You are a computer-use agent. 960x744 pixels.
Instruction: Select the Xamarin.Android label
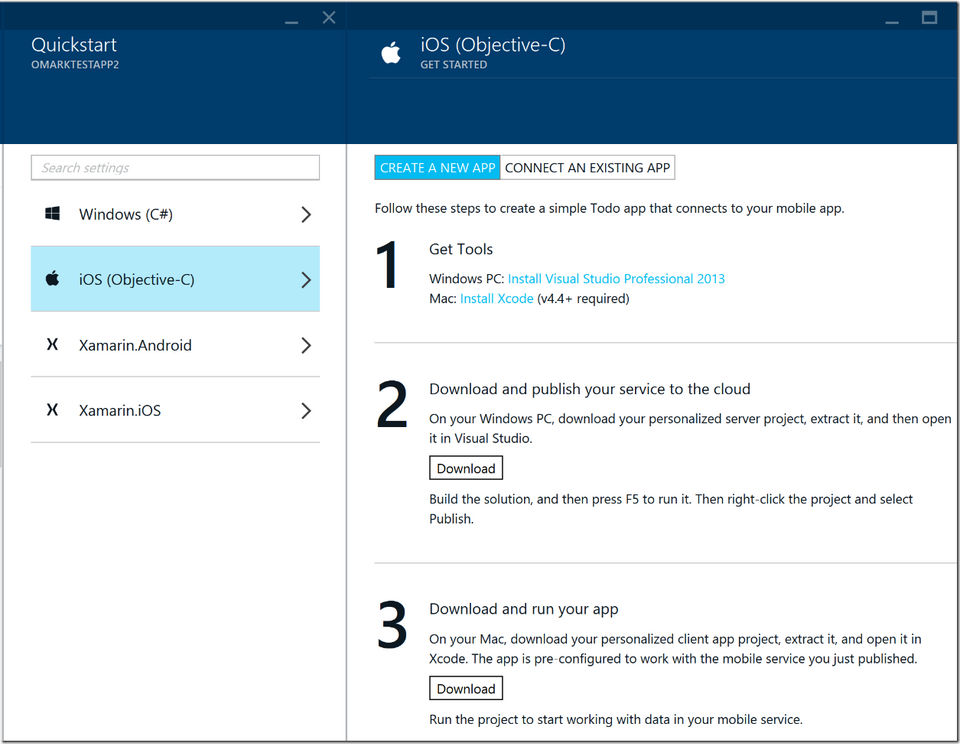(x=135, y=345)
